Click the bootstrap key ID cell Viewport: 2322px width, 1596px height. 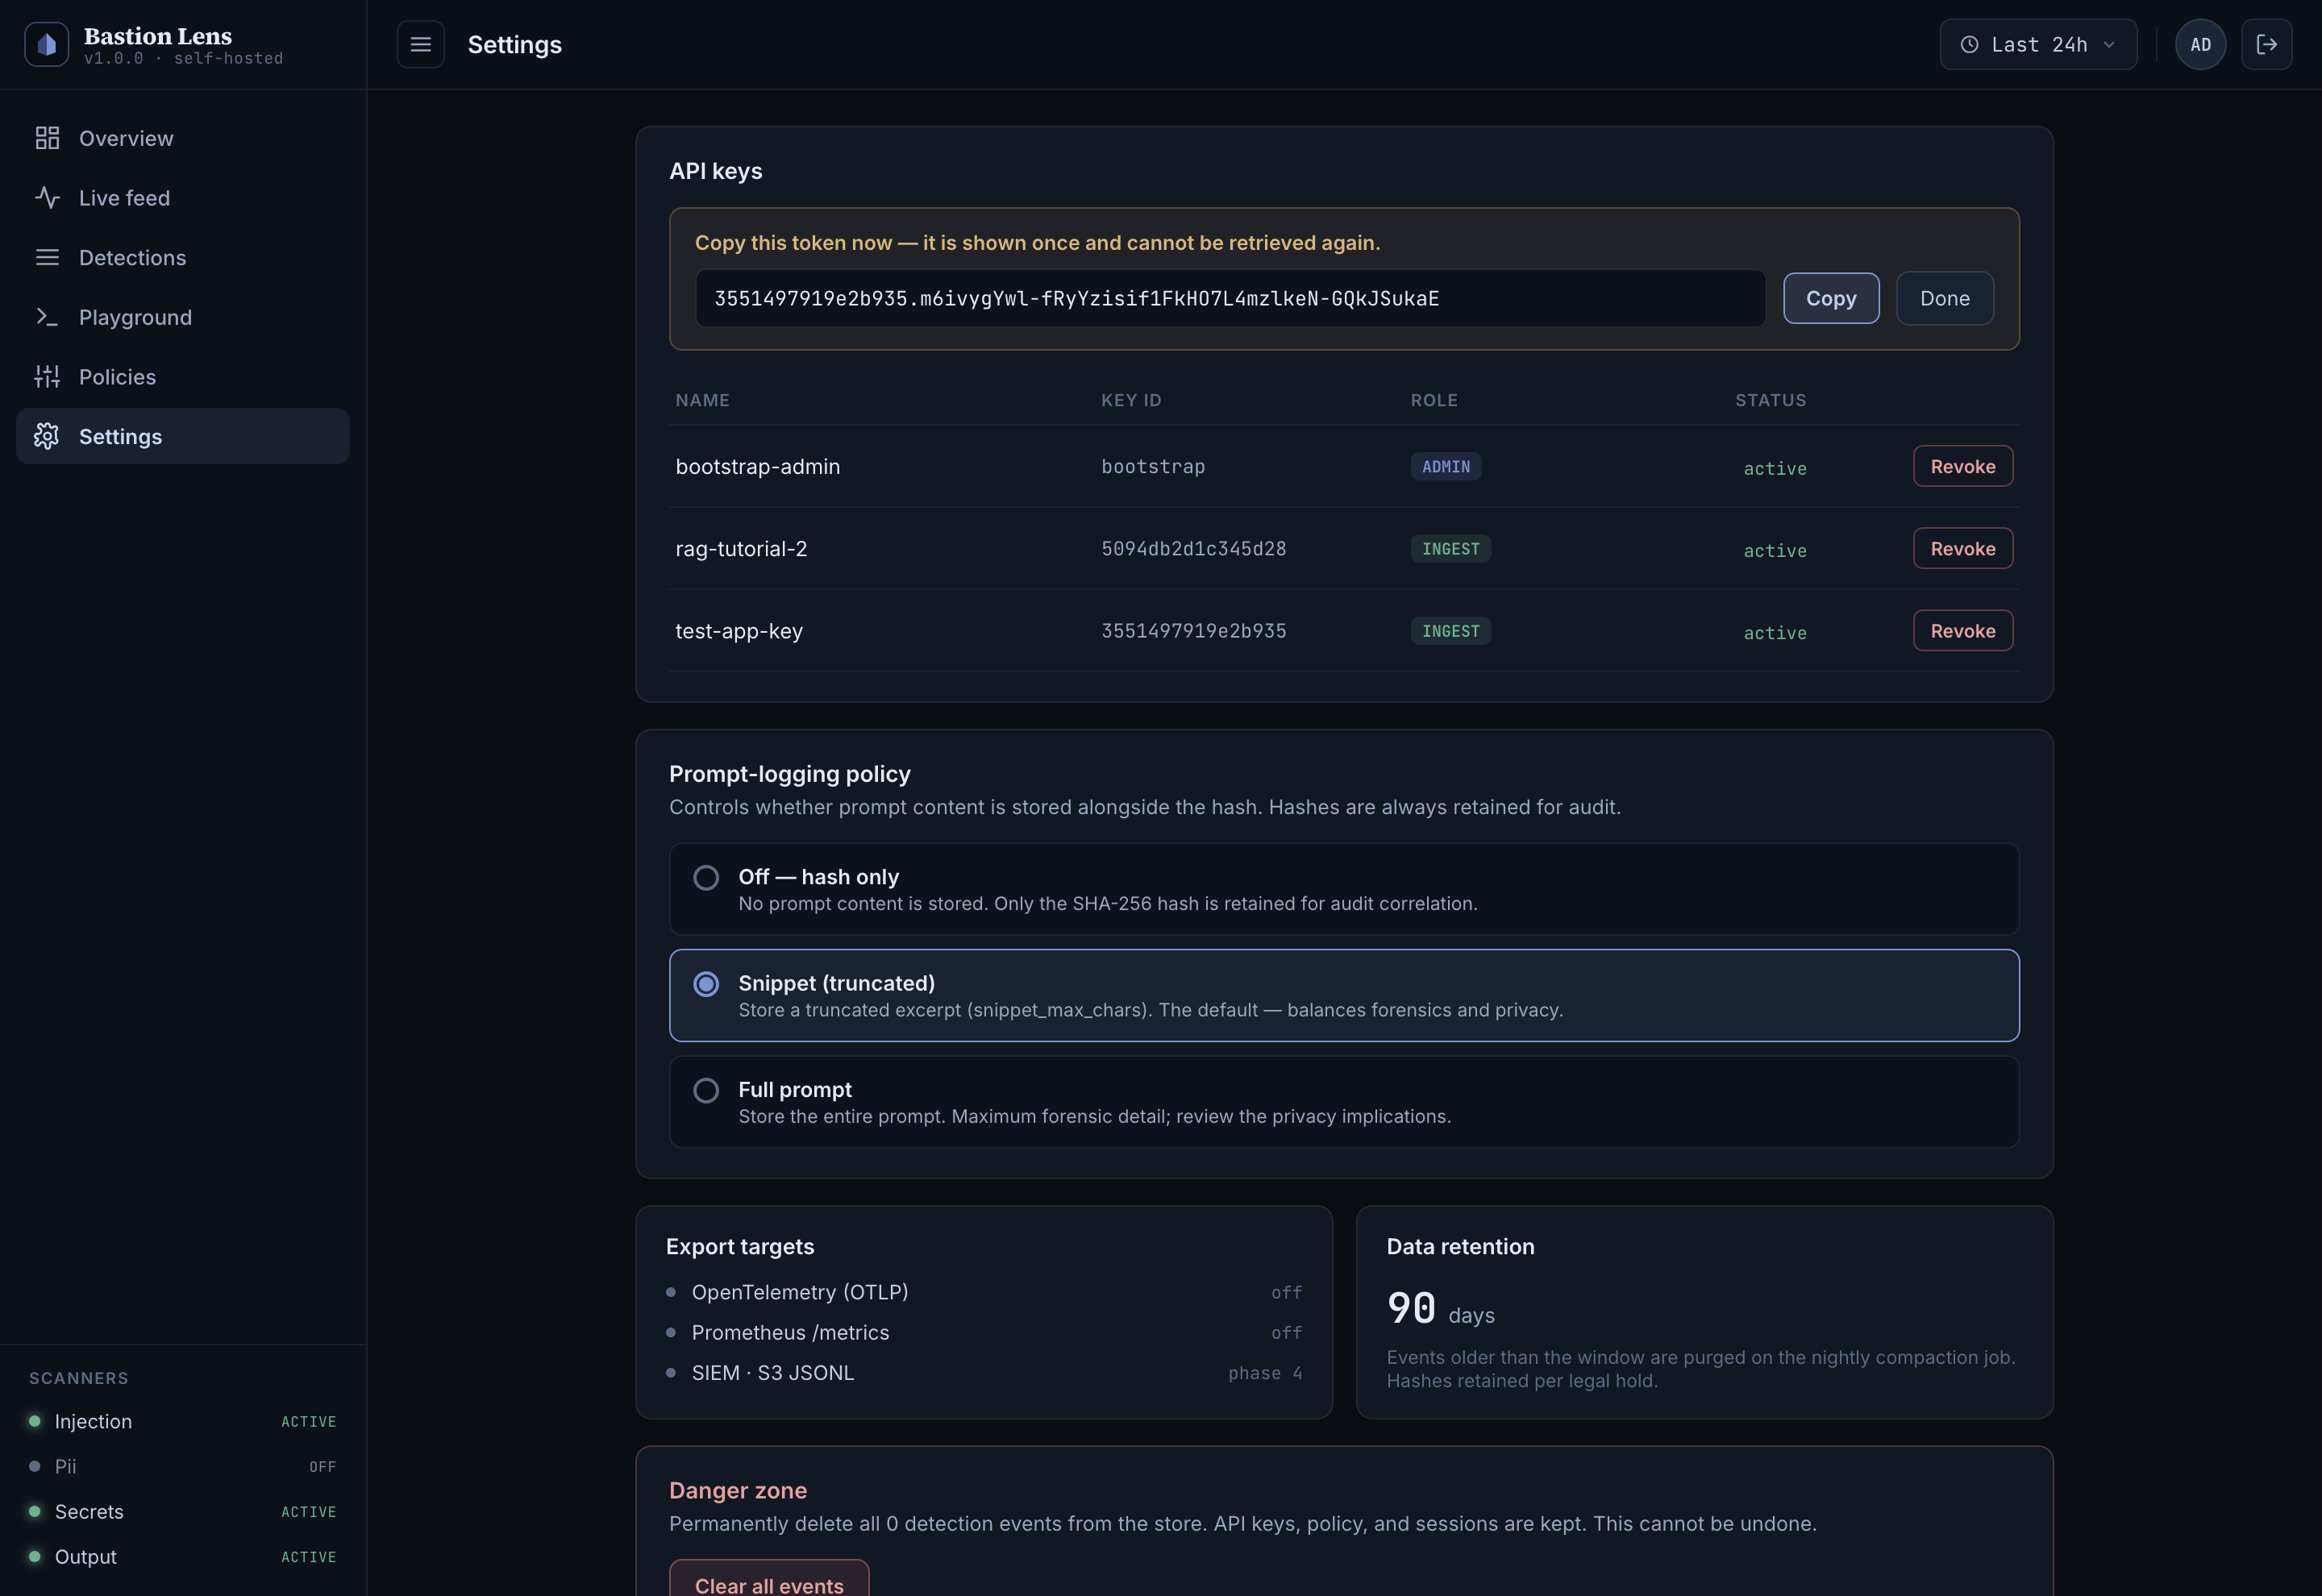click(1153, 467)
